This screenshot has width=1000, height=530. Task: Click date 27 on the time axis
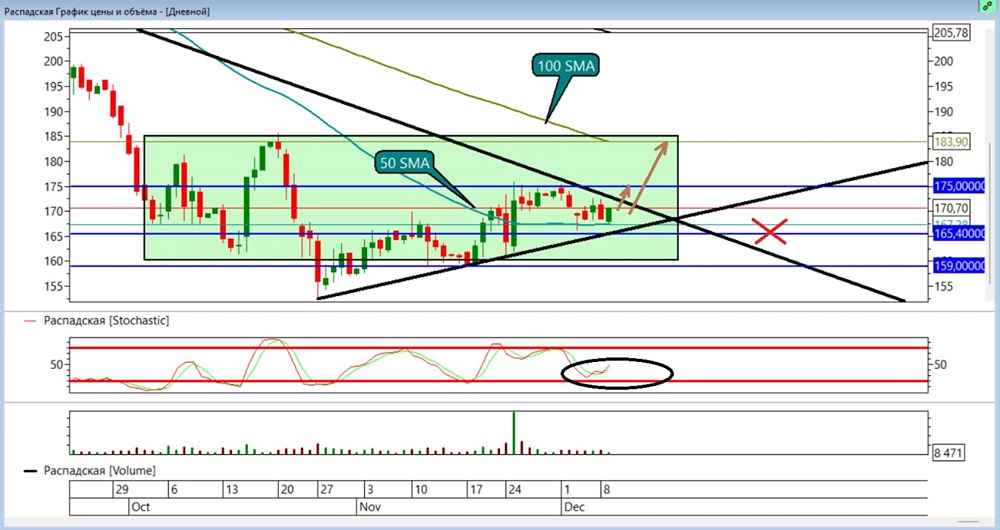(327, 490)
